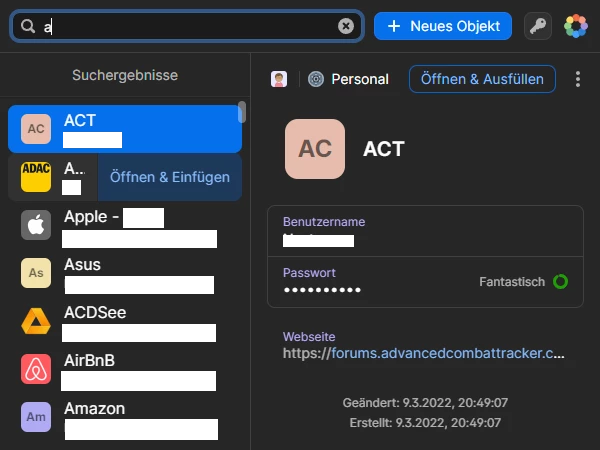This screenshot has height=450, width=600.
Task: Click the user avatar icon beside Personal
Action: coord(279,79)
